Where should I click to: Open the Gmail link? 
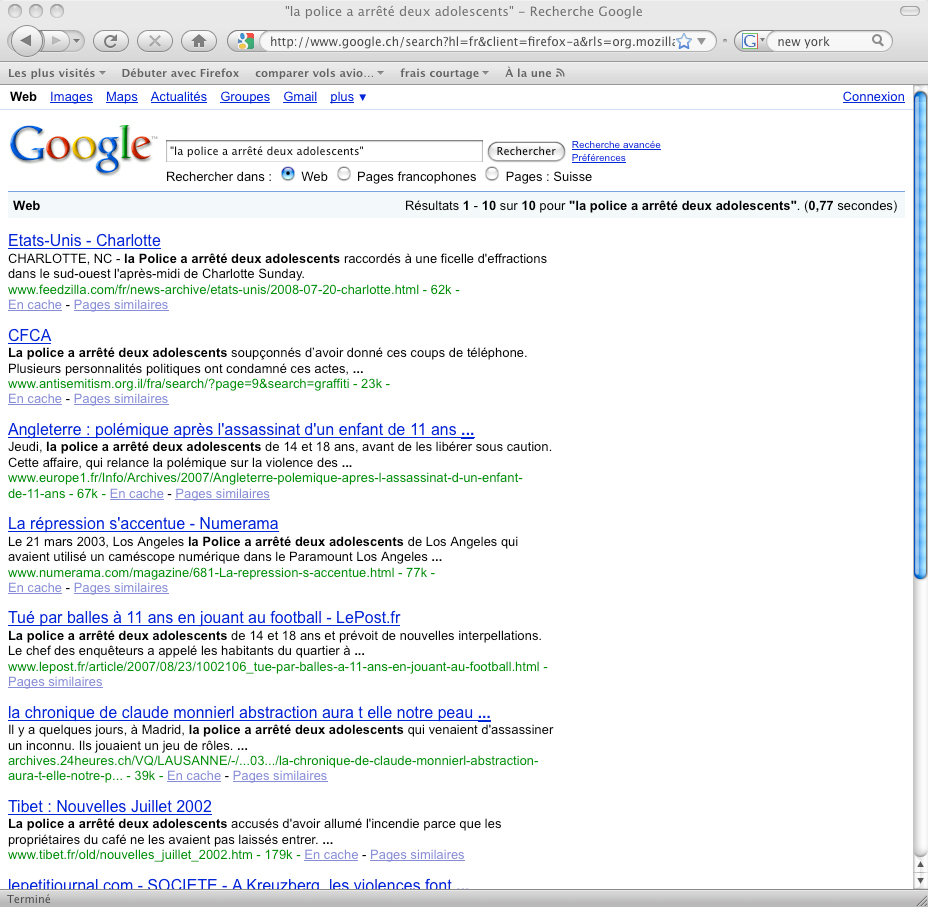coord(300,96)
